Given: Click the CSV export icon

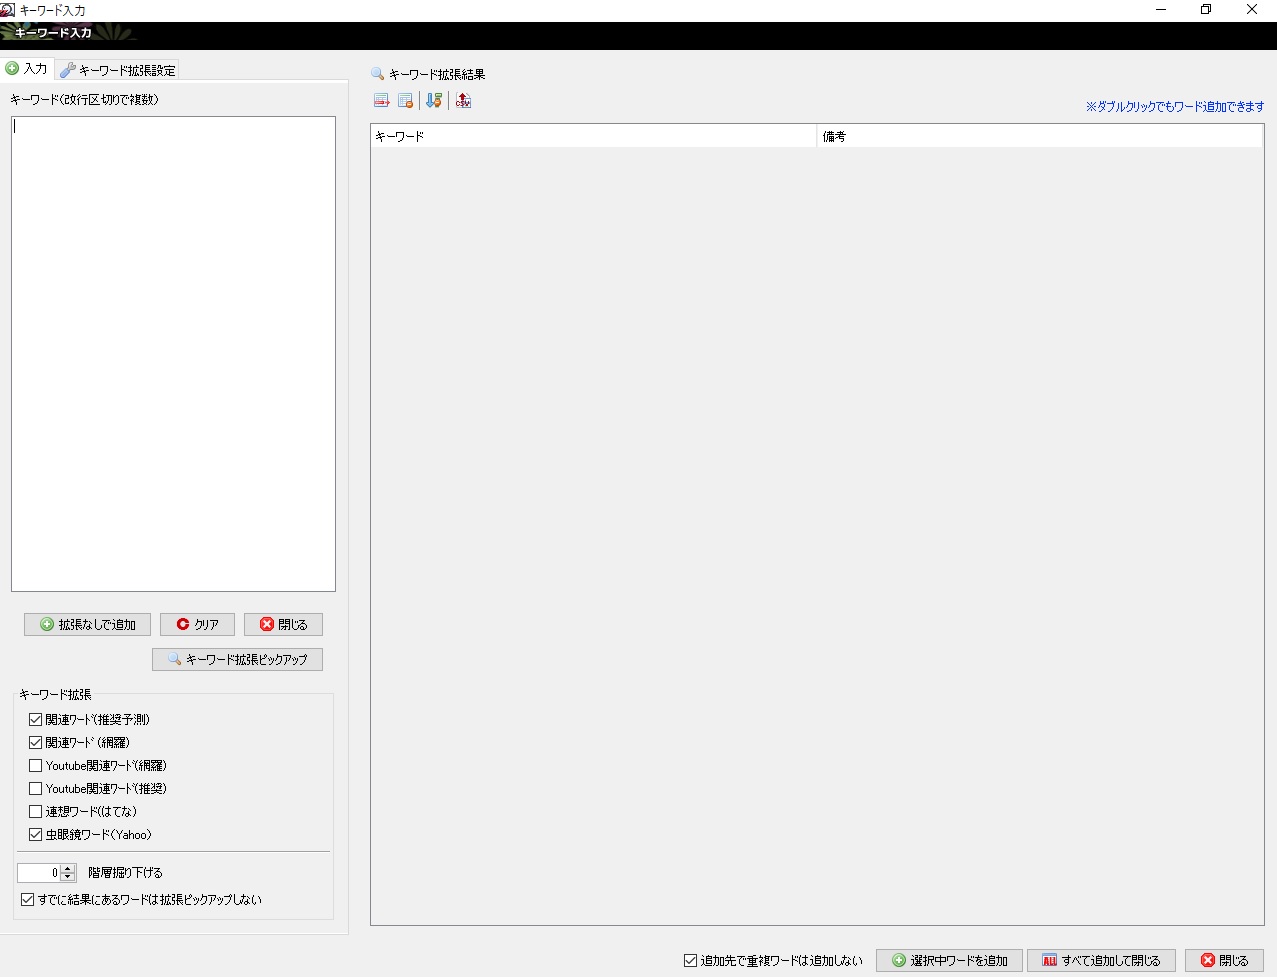Looking at the screenshot, I should [x=463, y=100].
